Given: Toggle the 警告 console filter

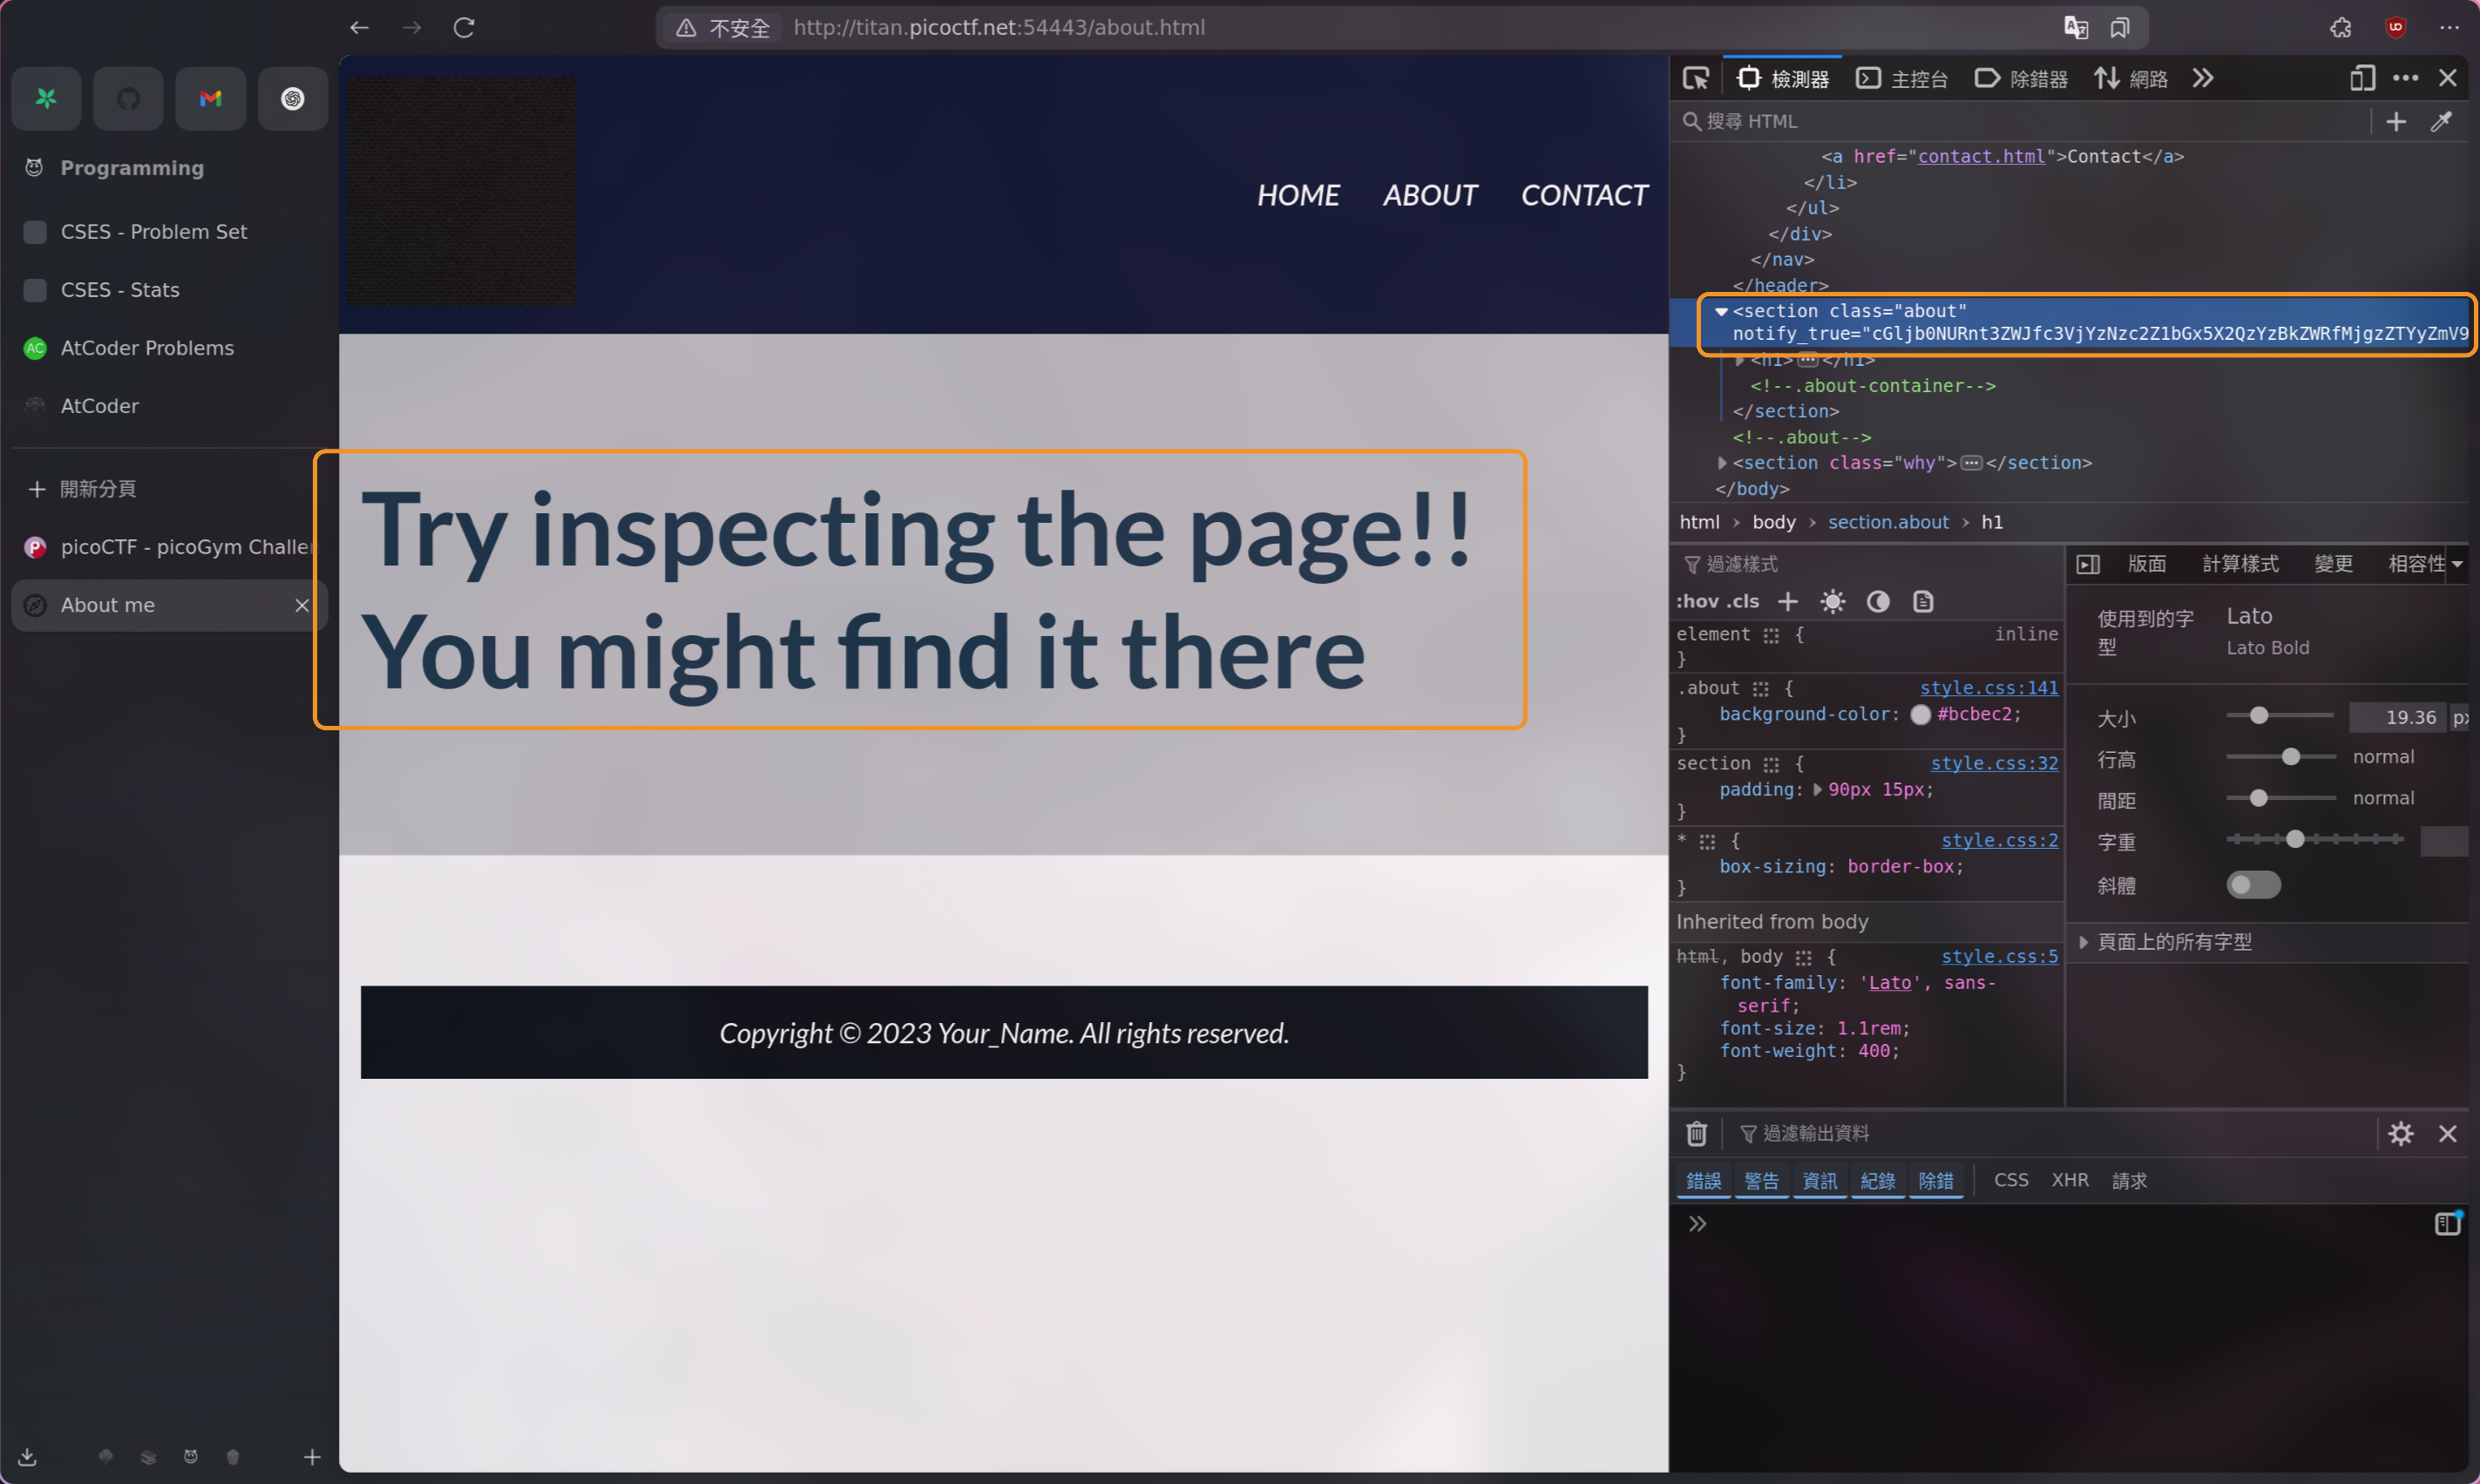Looking at the screenshot, I should [1761, 1180].
